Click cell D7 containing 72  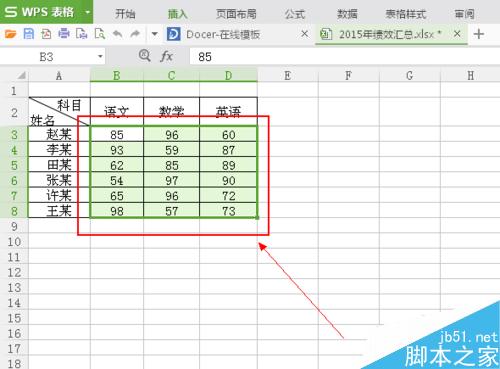228,196
